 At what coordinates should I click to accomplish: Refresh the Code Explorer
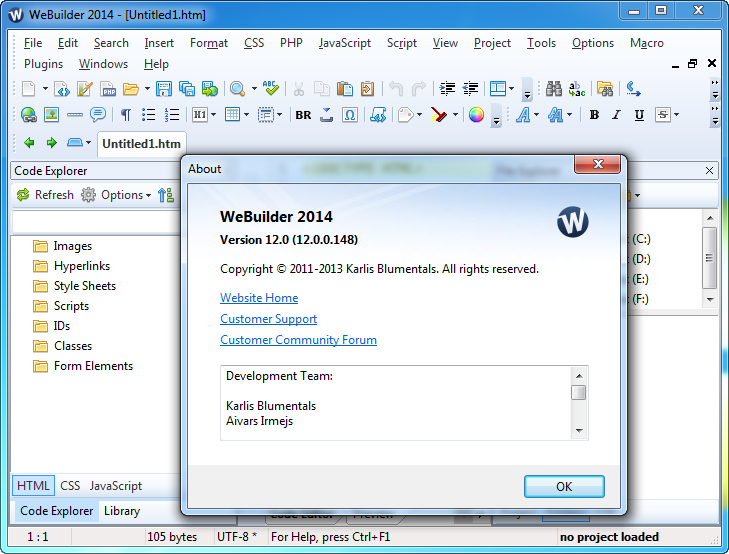(45, 195)
